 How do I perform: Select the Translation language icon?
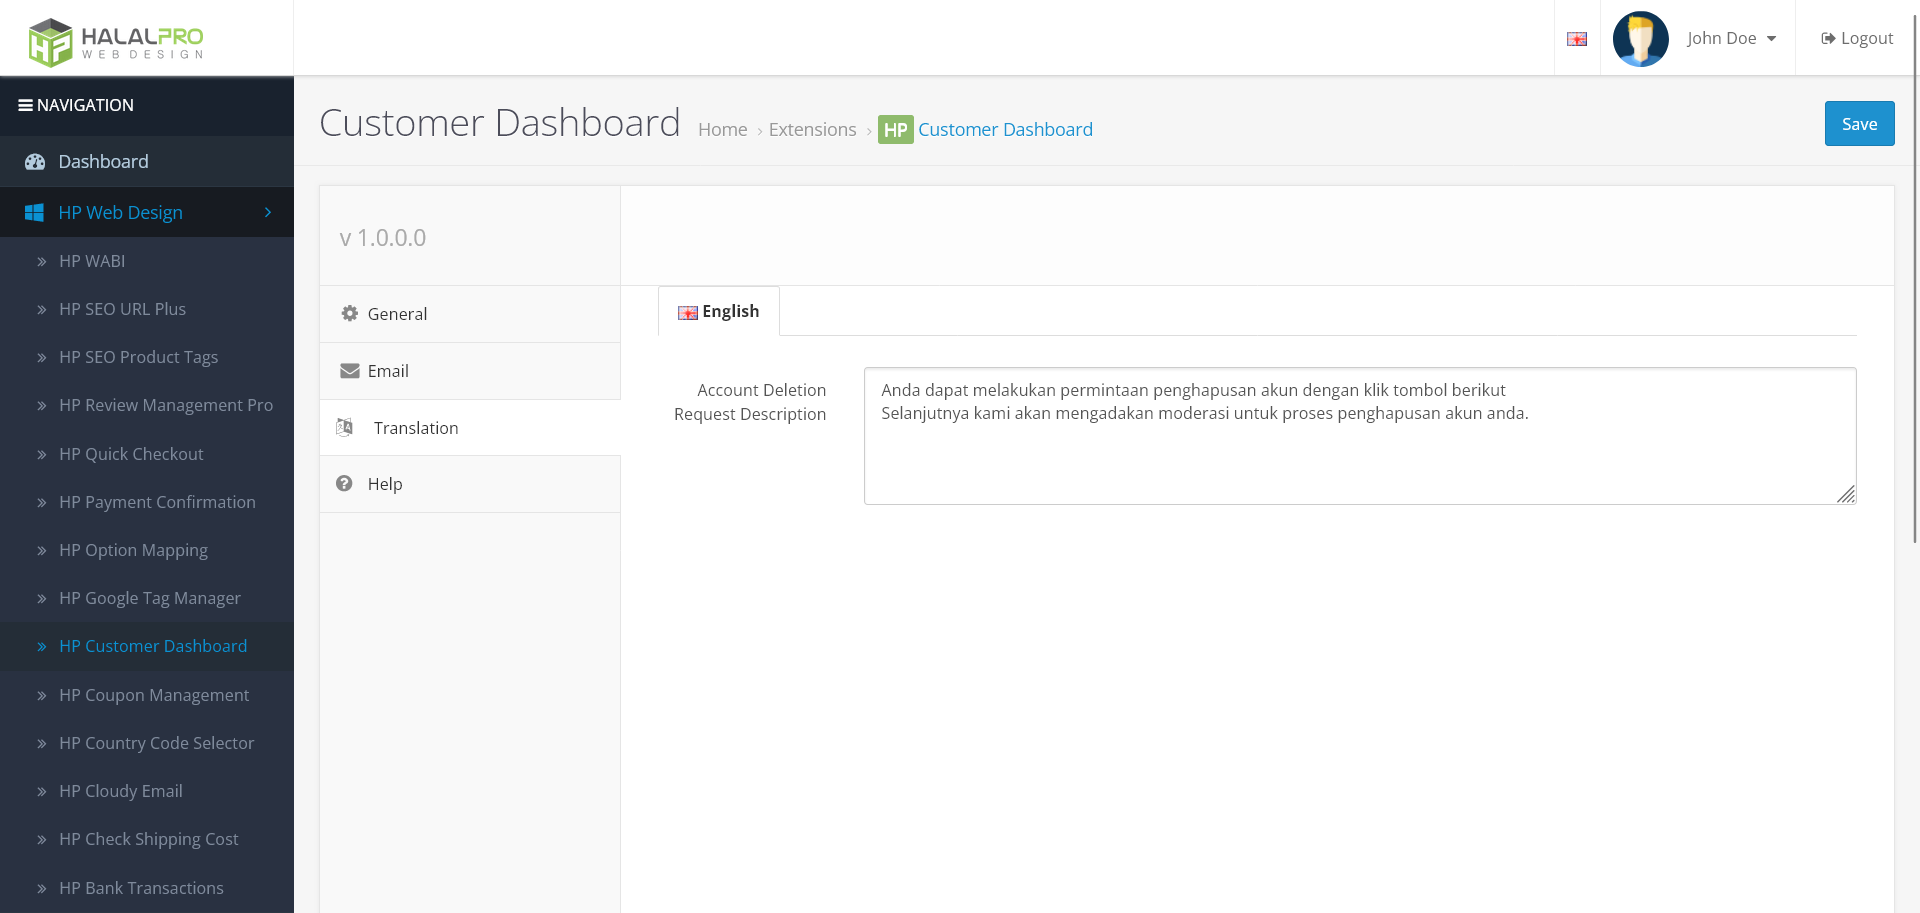(345, 427)
